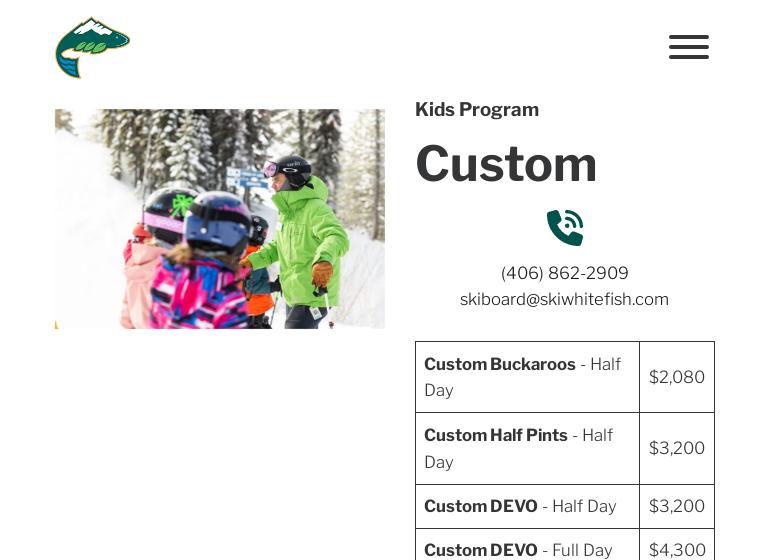The image size is (770, 560).
Task: Click the green phone call icon
Action: (x=565, y=227)
